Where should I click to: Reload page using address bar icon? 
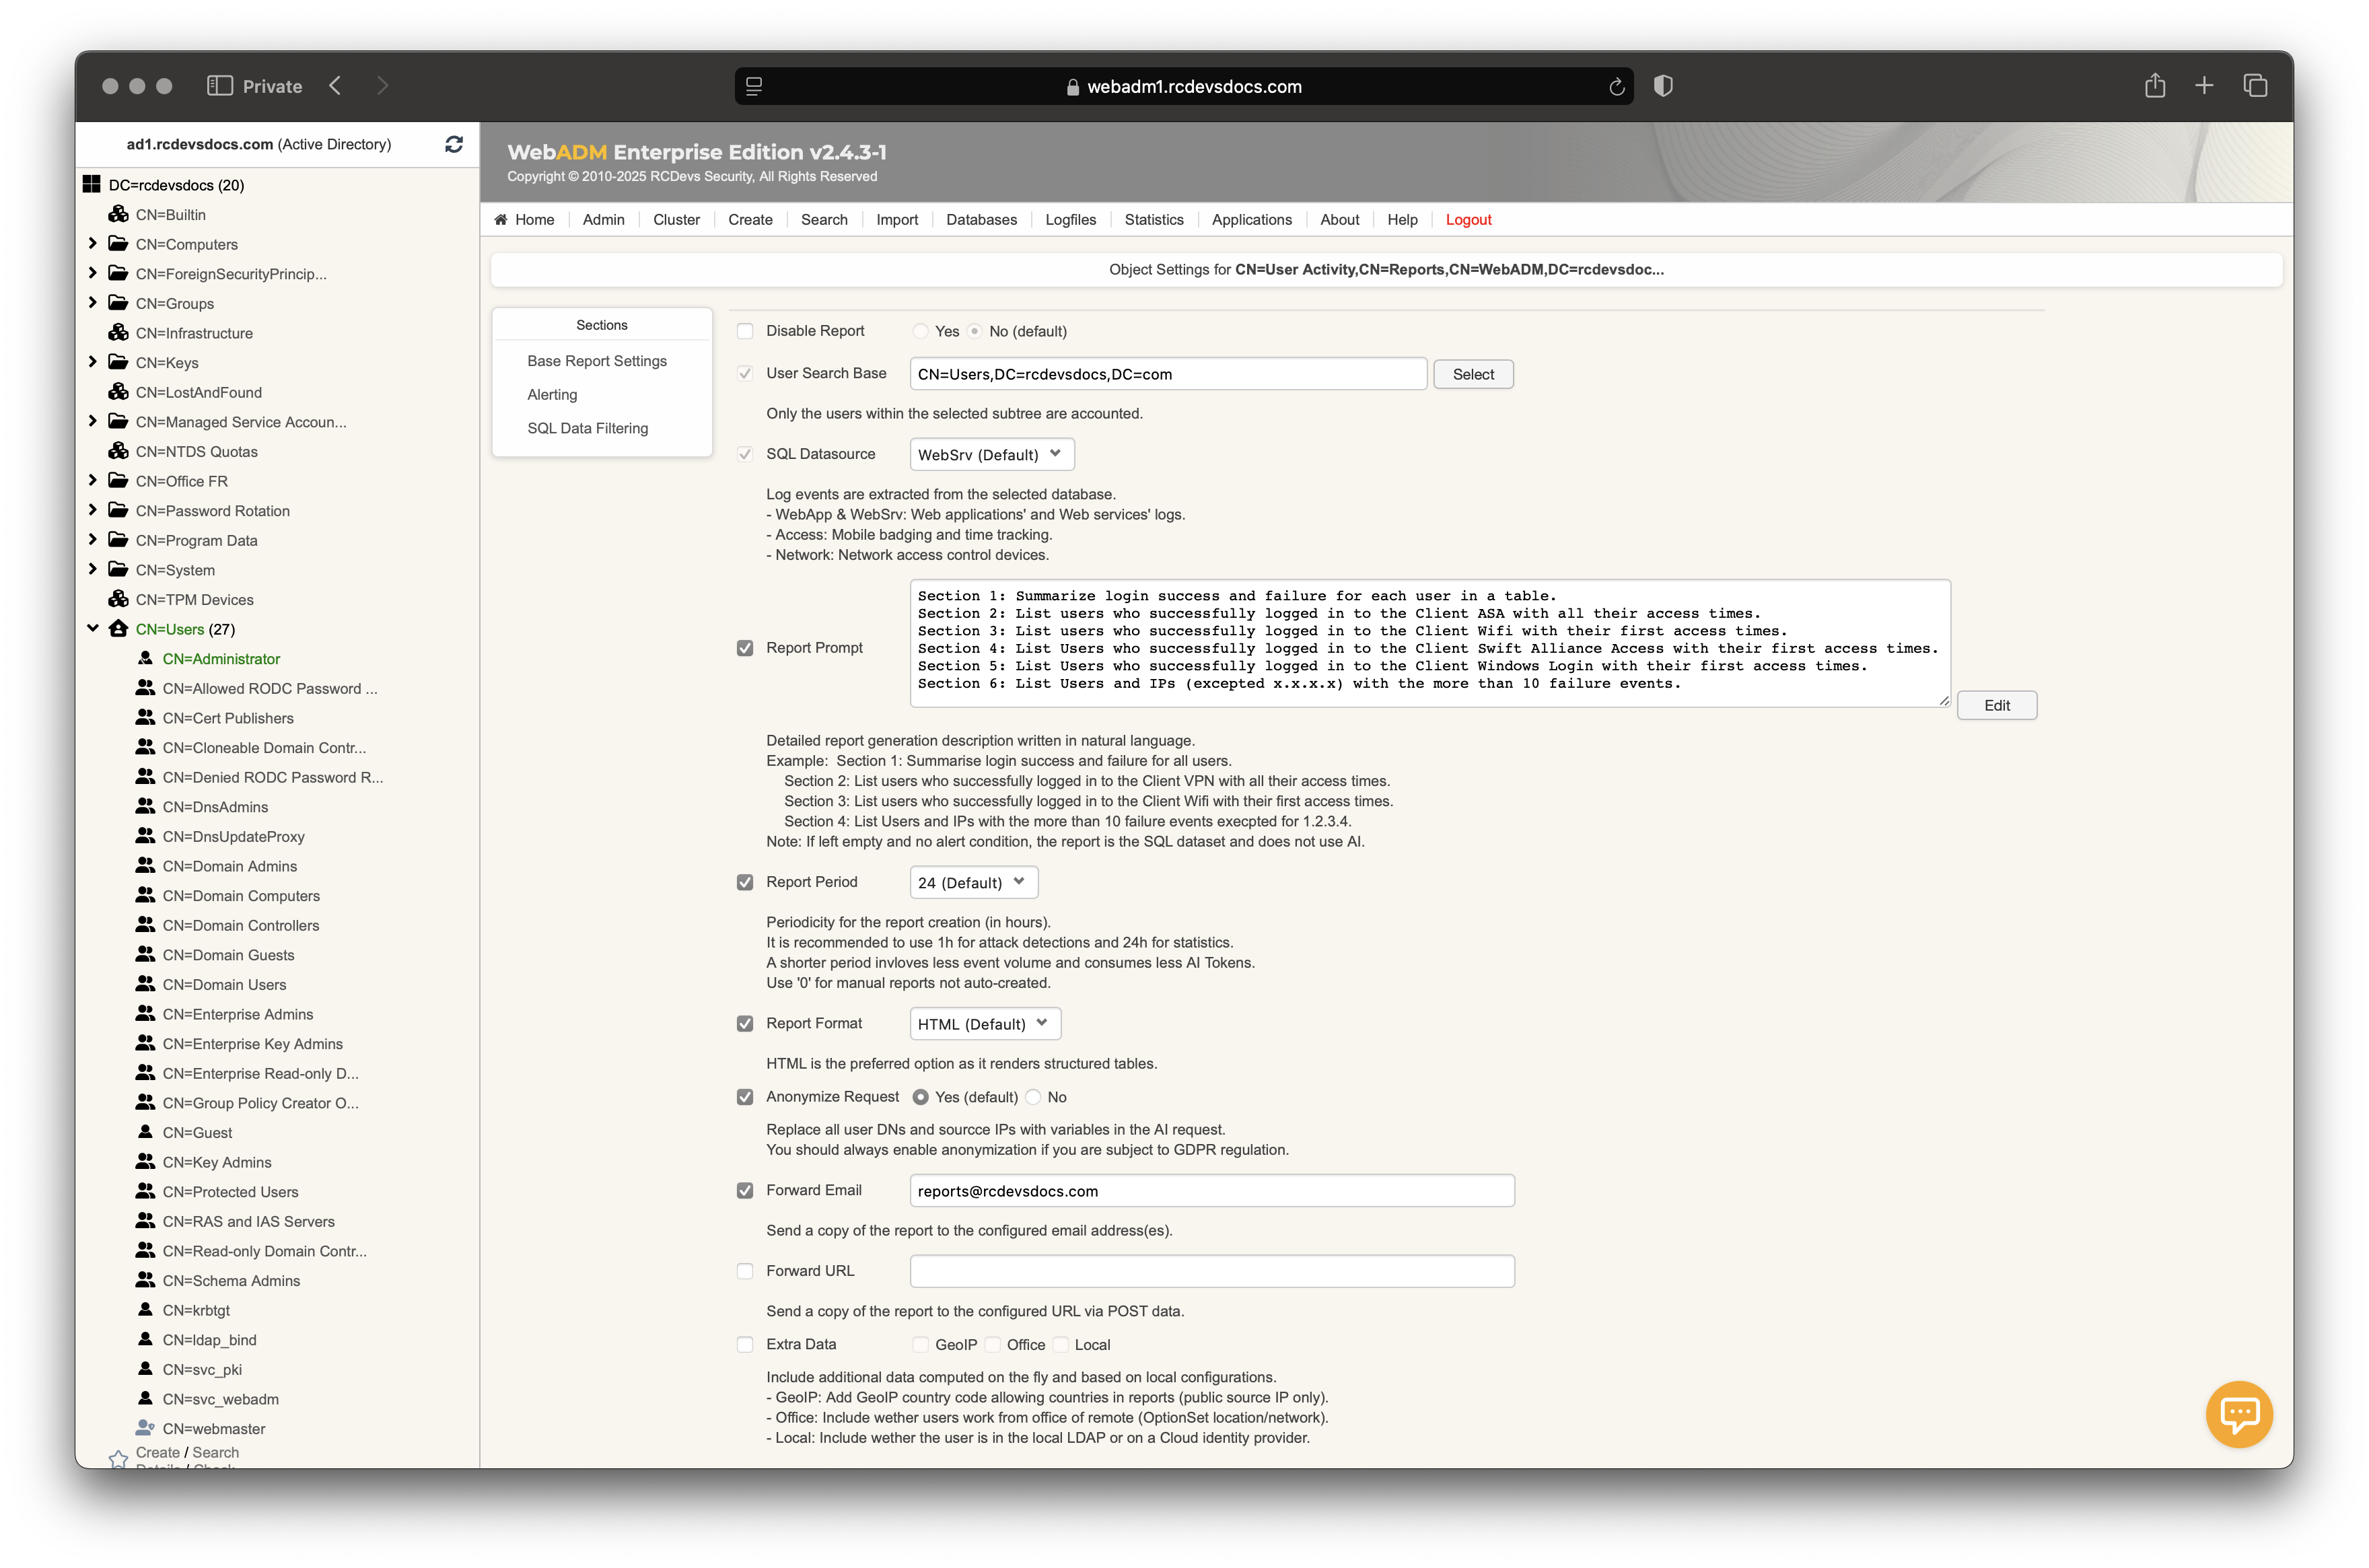(1616, 87)
